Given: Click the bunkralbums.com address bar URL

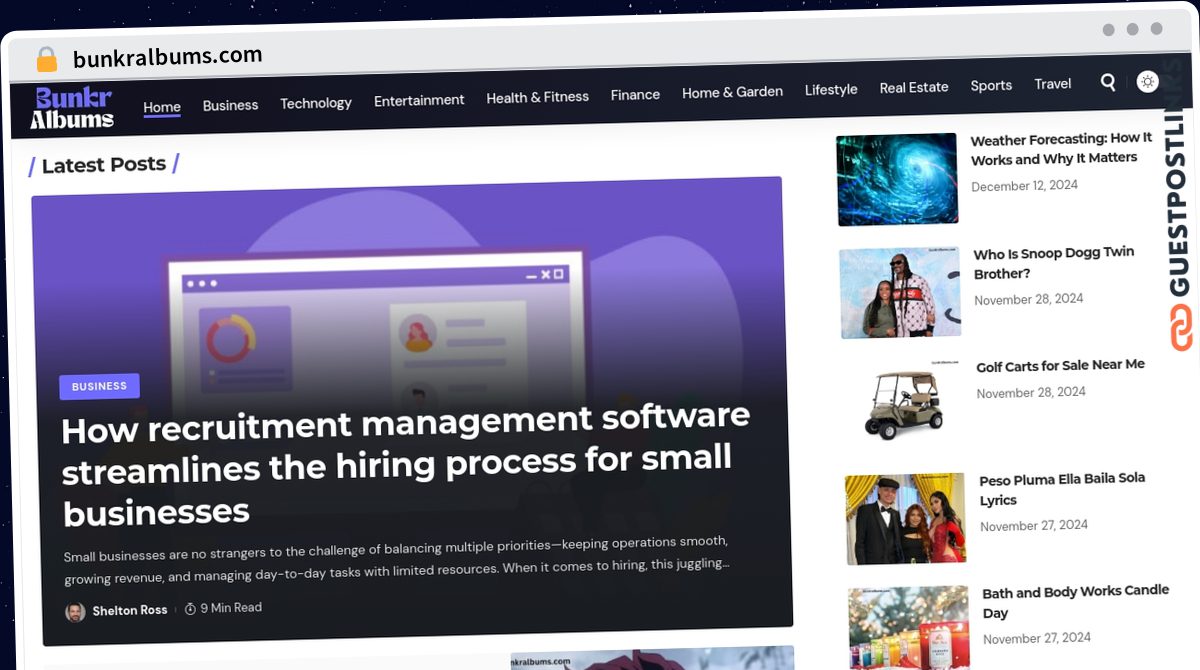Looking at the screenshot, I should (x=168, y=58).
